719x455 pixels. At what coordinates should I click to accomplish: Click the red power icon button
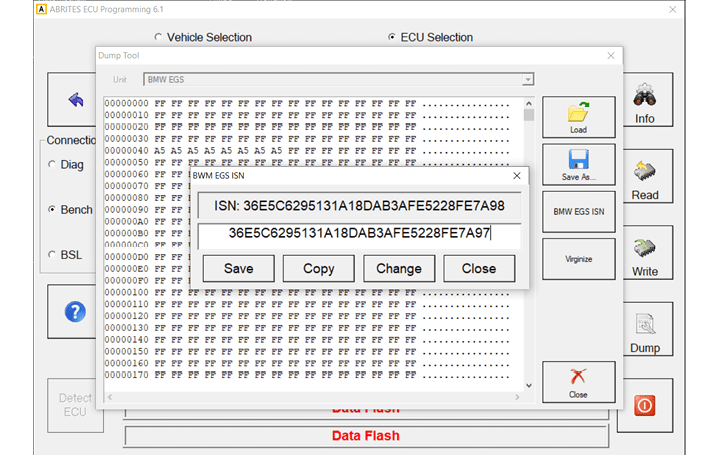tap(645, 405)
